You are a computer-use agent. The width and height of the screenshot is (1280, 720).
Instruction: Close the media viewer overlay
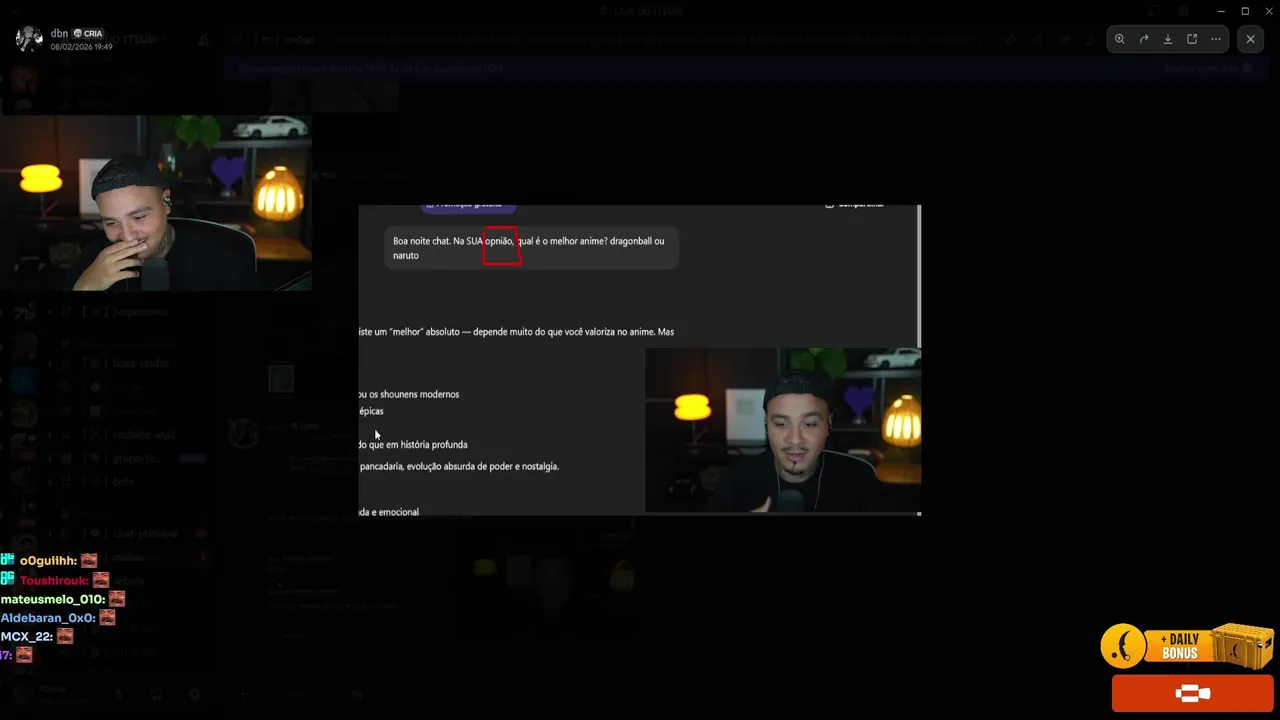[1250, 39]
